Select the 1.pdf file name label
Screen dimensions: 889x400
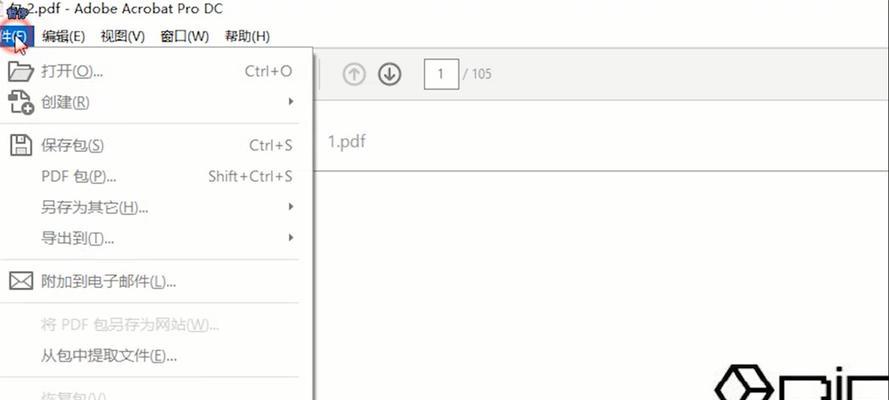tap(346, 142)
